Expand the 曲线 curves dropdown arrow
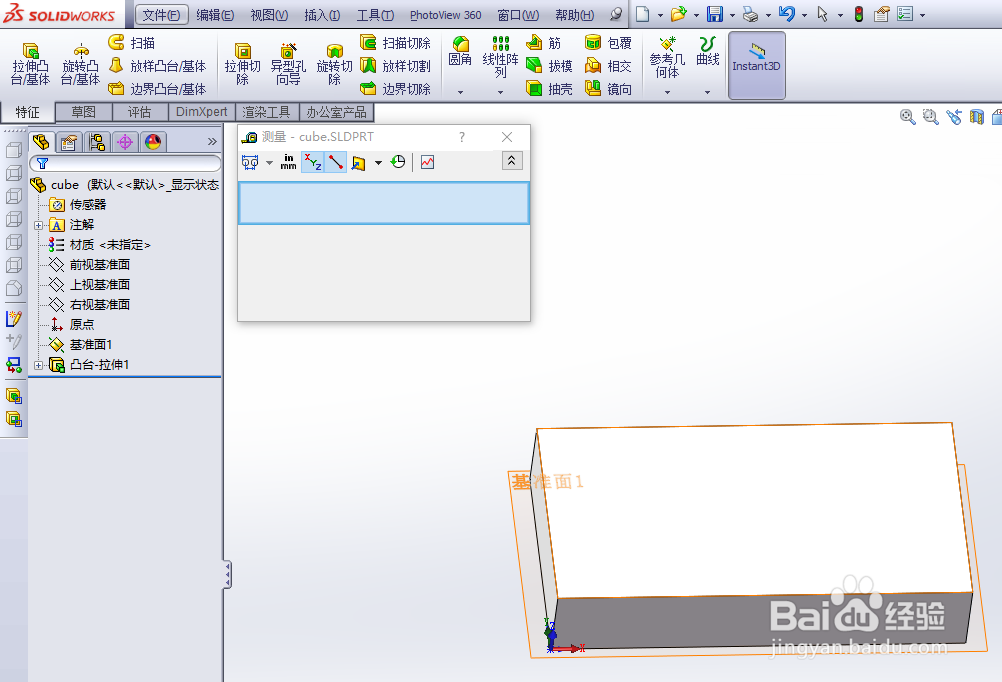 pos(707,93)
